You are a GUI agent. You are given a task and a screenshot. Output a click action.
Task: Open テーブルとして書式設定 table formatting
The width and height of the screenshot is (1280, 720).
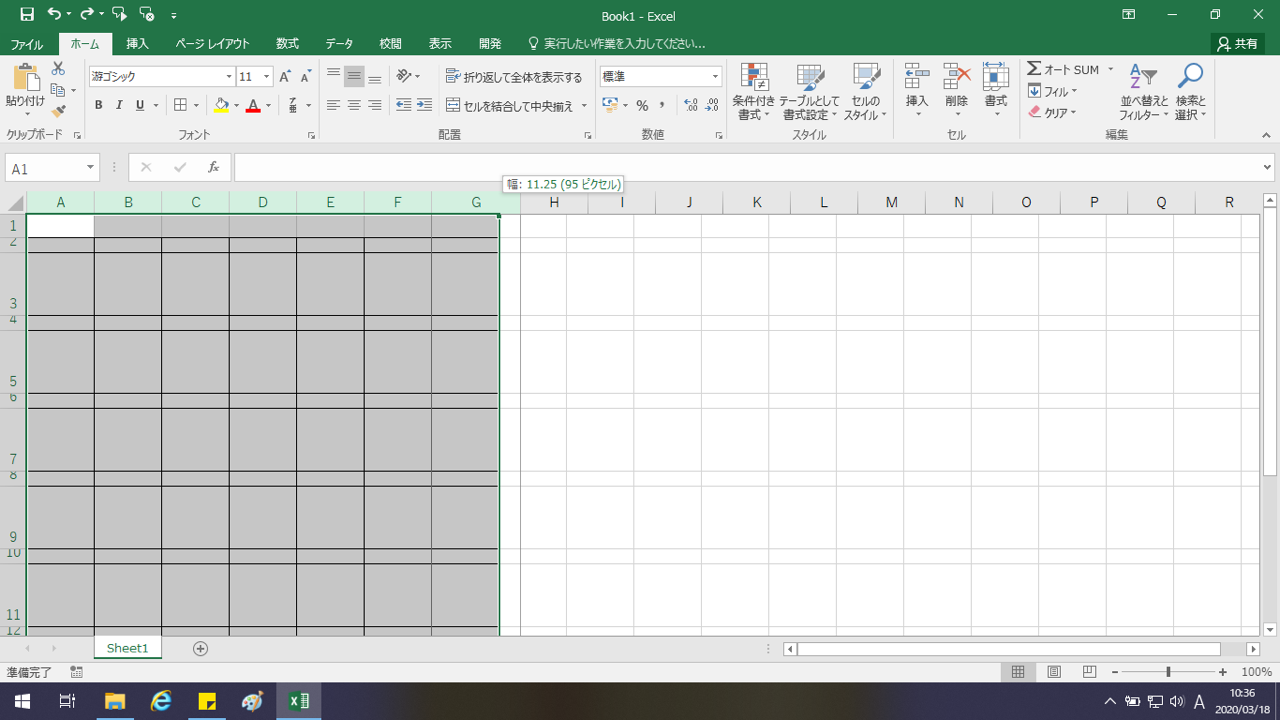coord(808,91)
